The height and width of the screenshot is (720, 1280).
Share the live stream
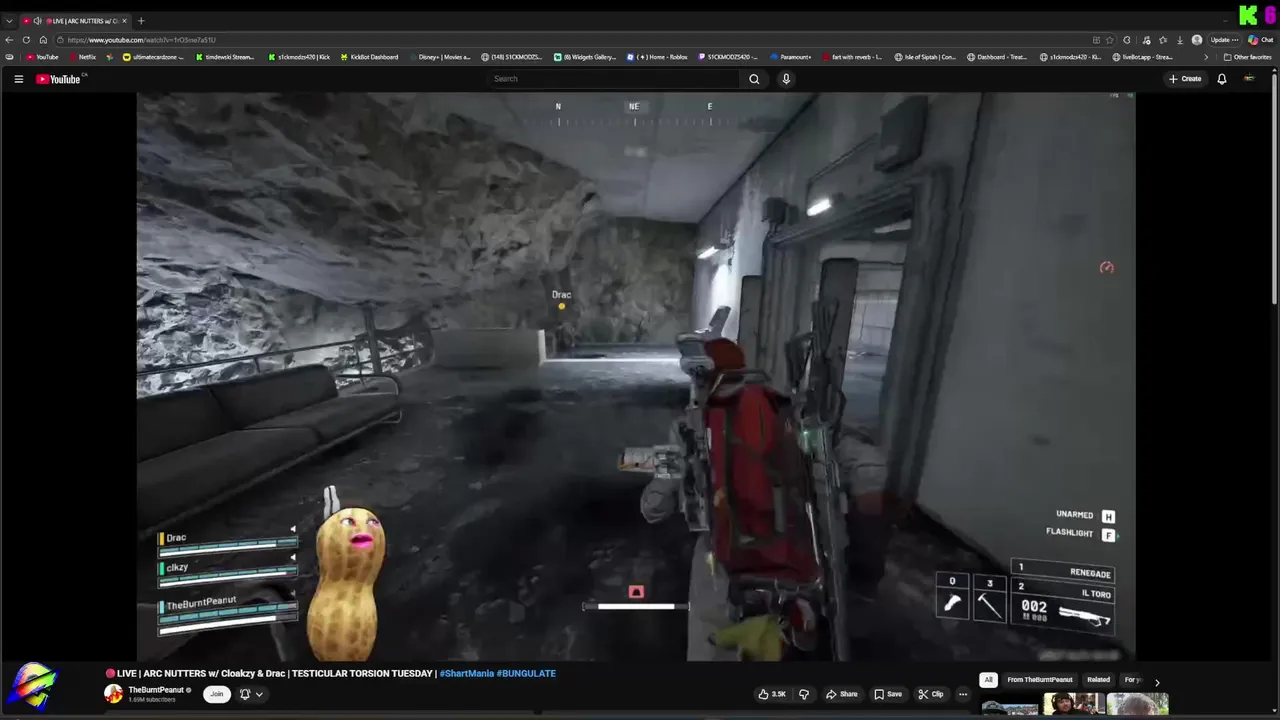click(x=841, y=694)
